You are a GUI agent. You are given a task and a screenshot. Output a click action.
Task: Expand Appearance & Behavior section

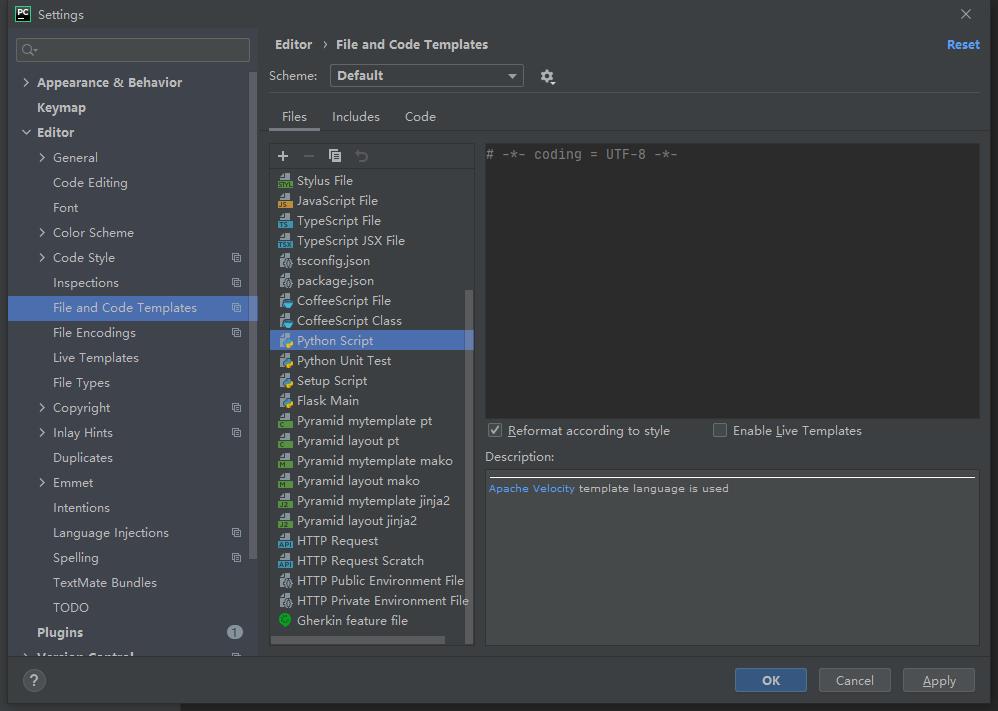(x=26, y=83)
